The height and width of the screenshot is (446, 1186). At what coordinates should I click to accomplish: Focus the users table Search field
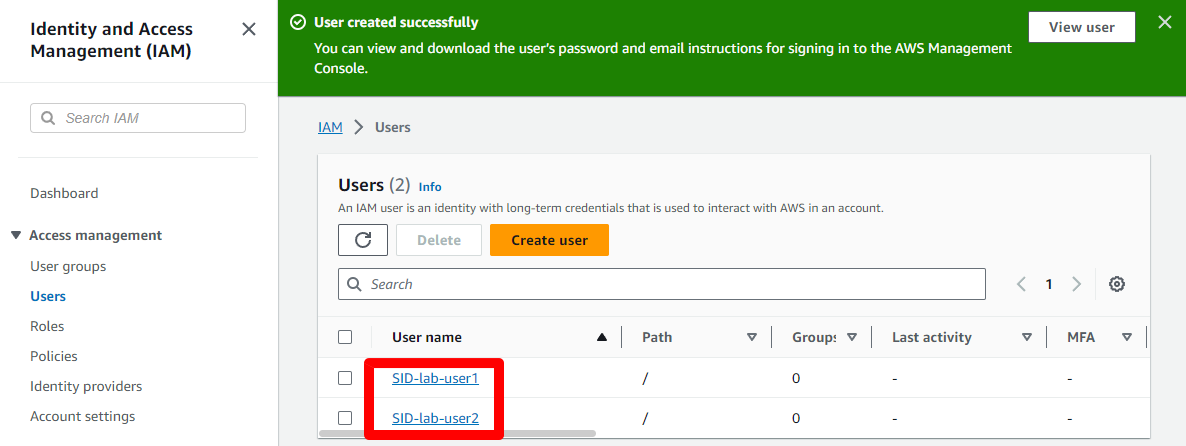click(x=662, y=284)
